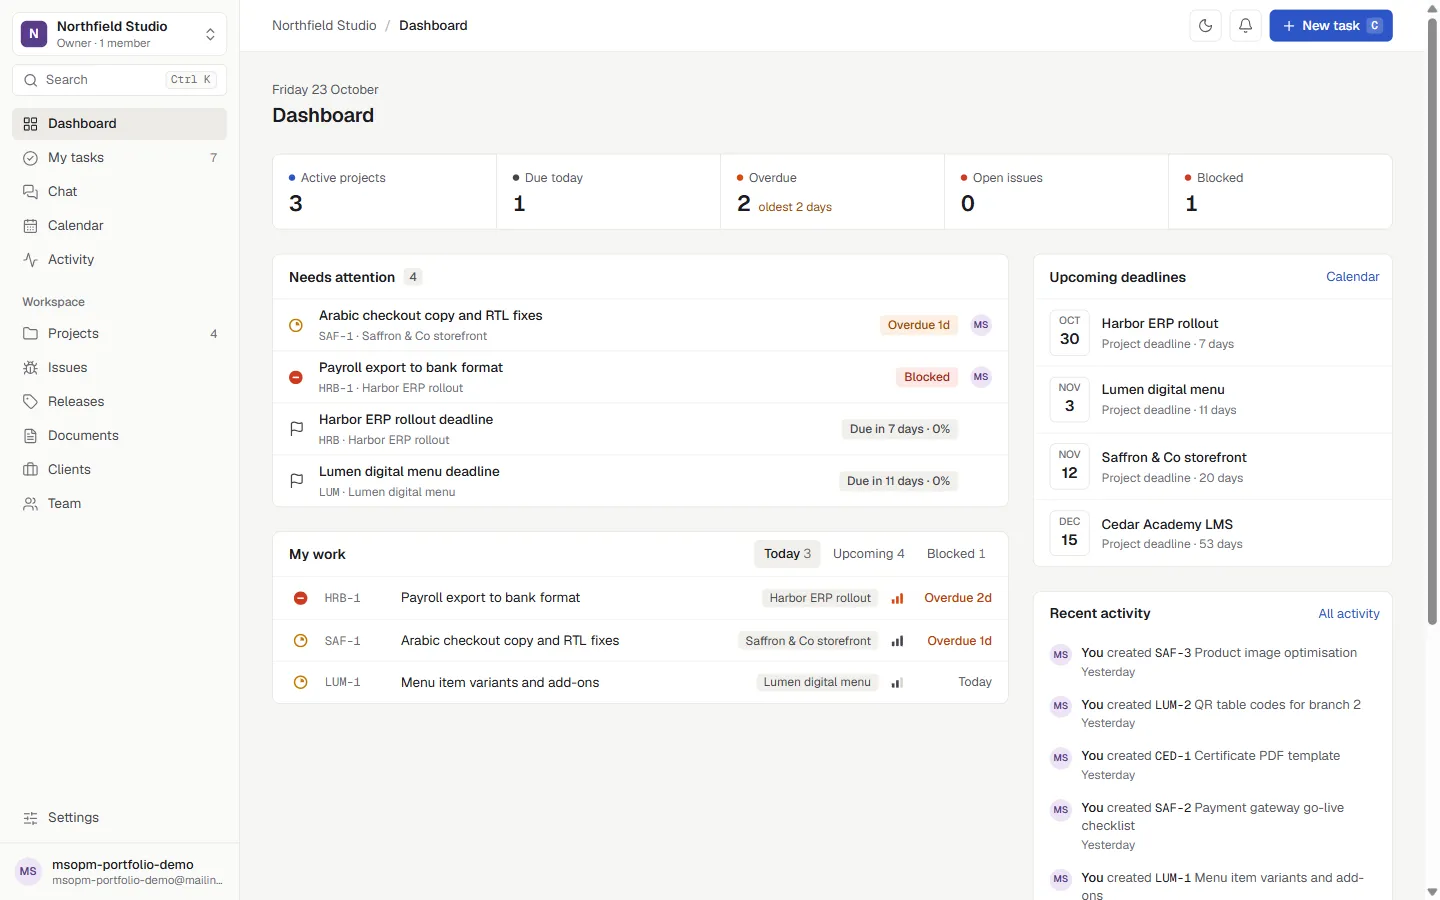
Task: Click the blocked status icon for Payroll export in Needs attention
Action: pyautogui.click(x=296, y=377)
